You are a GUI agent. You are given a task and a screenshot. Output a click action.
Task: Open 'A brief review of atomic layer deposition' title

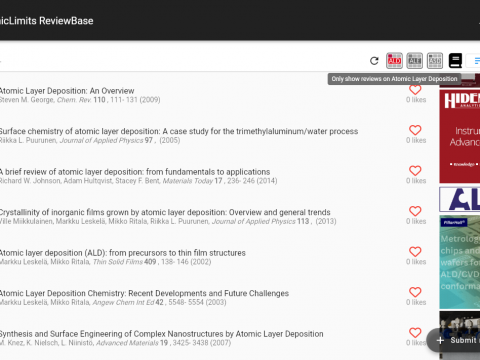pos(135,172)
